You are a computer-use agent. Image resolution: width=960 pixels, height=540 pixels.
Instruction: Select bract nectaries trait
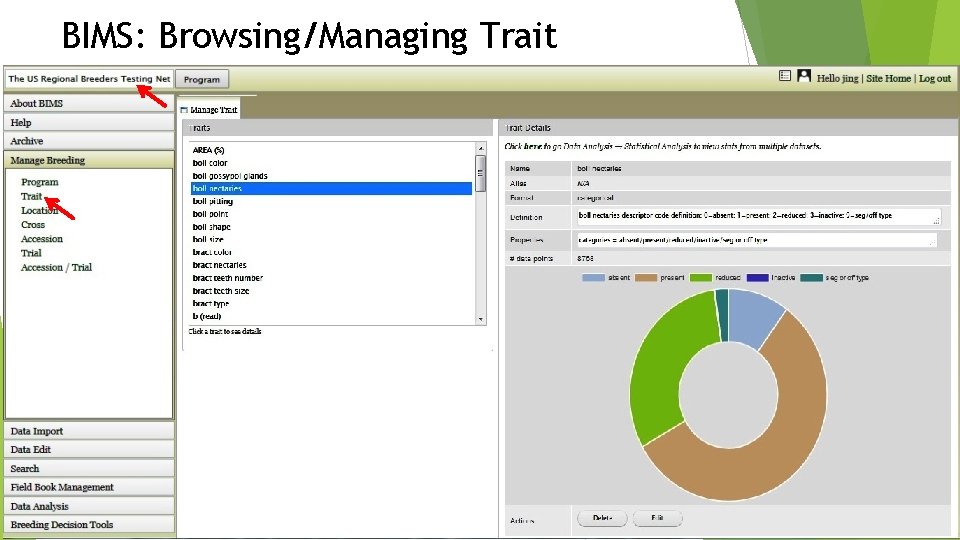(331, 265)
